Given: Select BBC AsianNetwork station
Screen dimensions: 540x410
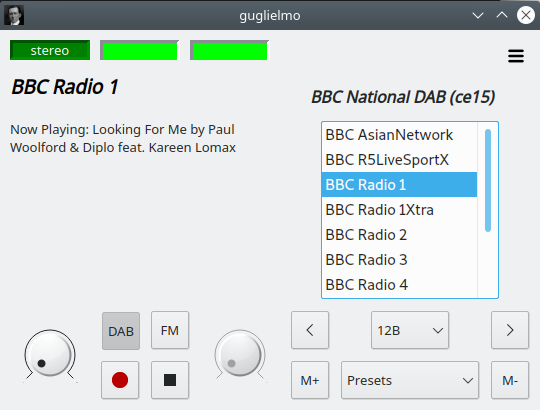Looking at the screenshot, I should [399, 135].
